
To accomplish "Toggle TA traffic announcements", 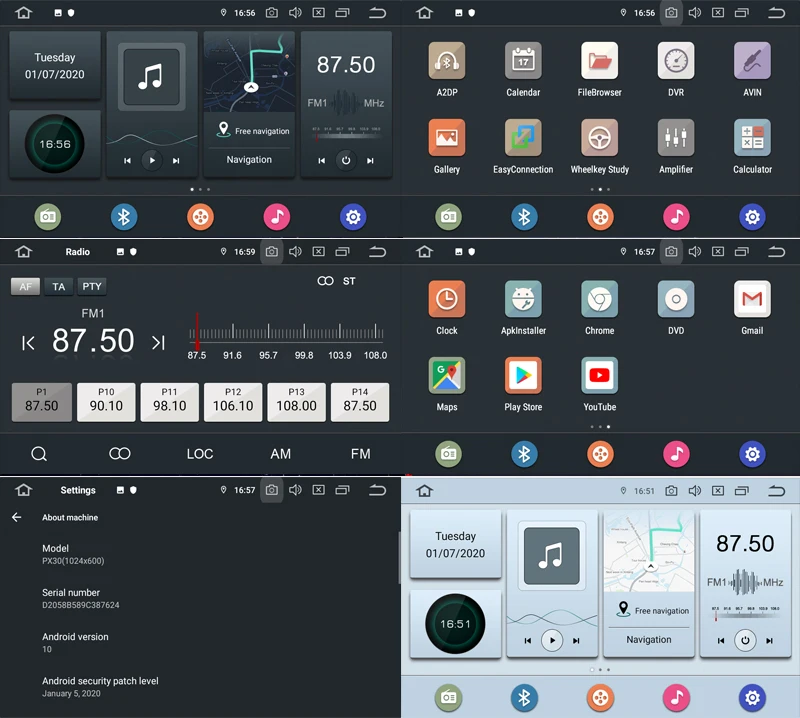I will 58,286.
